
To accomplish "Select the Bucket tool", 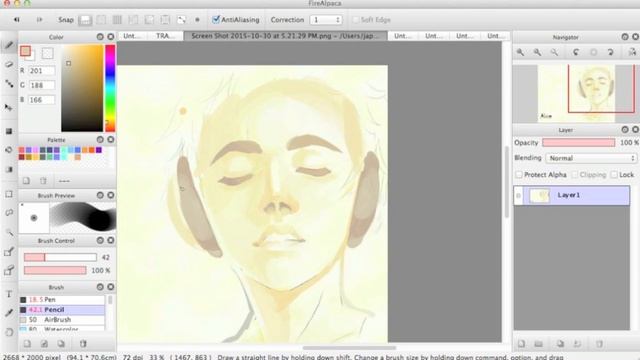I will pyautogui.click(x=9, y=150).
